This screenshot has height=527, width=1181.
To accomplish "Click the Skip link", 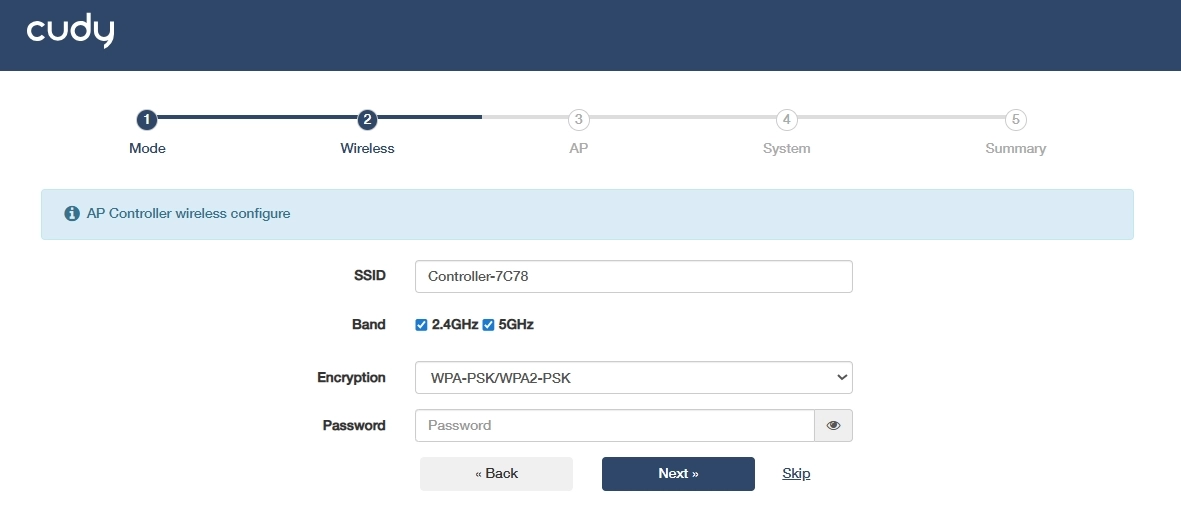I will click(x=796, y=474).
